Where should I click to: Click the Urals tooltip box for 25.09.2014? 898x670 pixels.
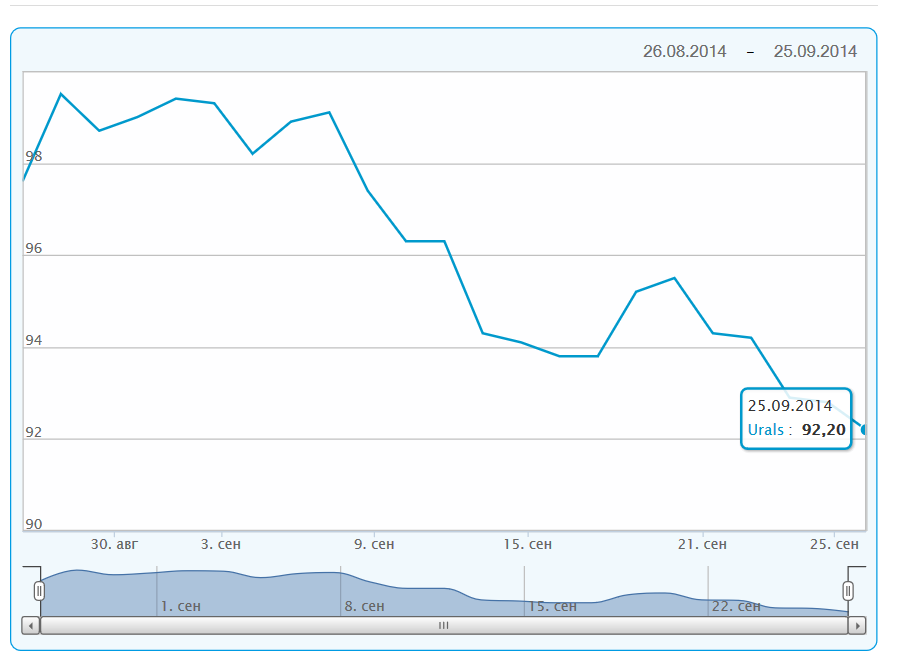point(796,419)
